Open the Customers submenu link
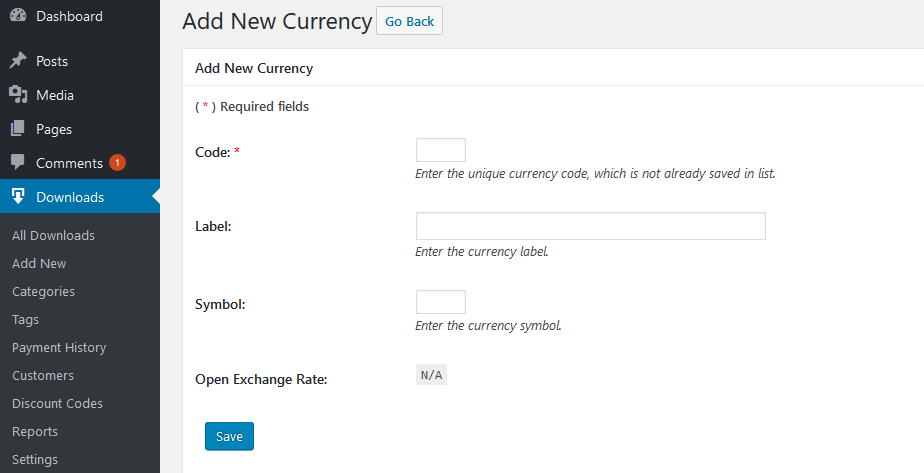This screenshot has height=473, width=924. [43, 376]
